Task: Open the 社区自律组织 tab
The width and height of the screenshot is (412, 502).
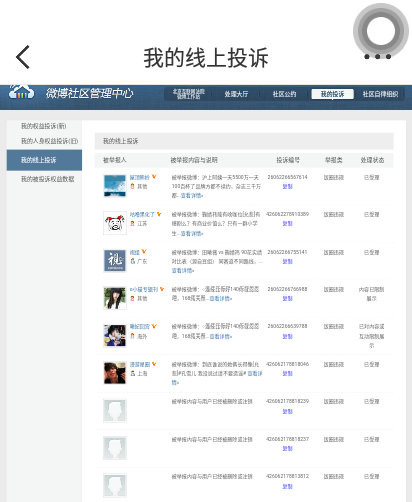Action: pos(380,94)
